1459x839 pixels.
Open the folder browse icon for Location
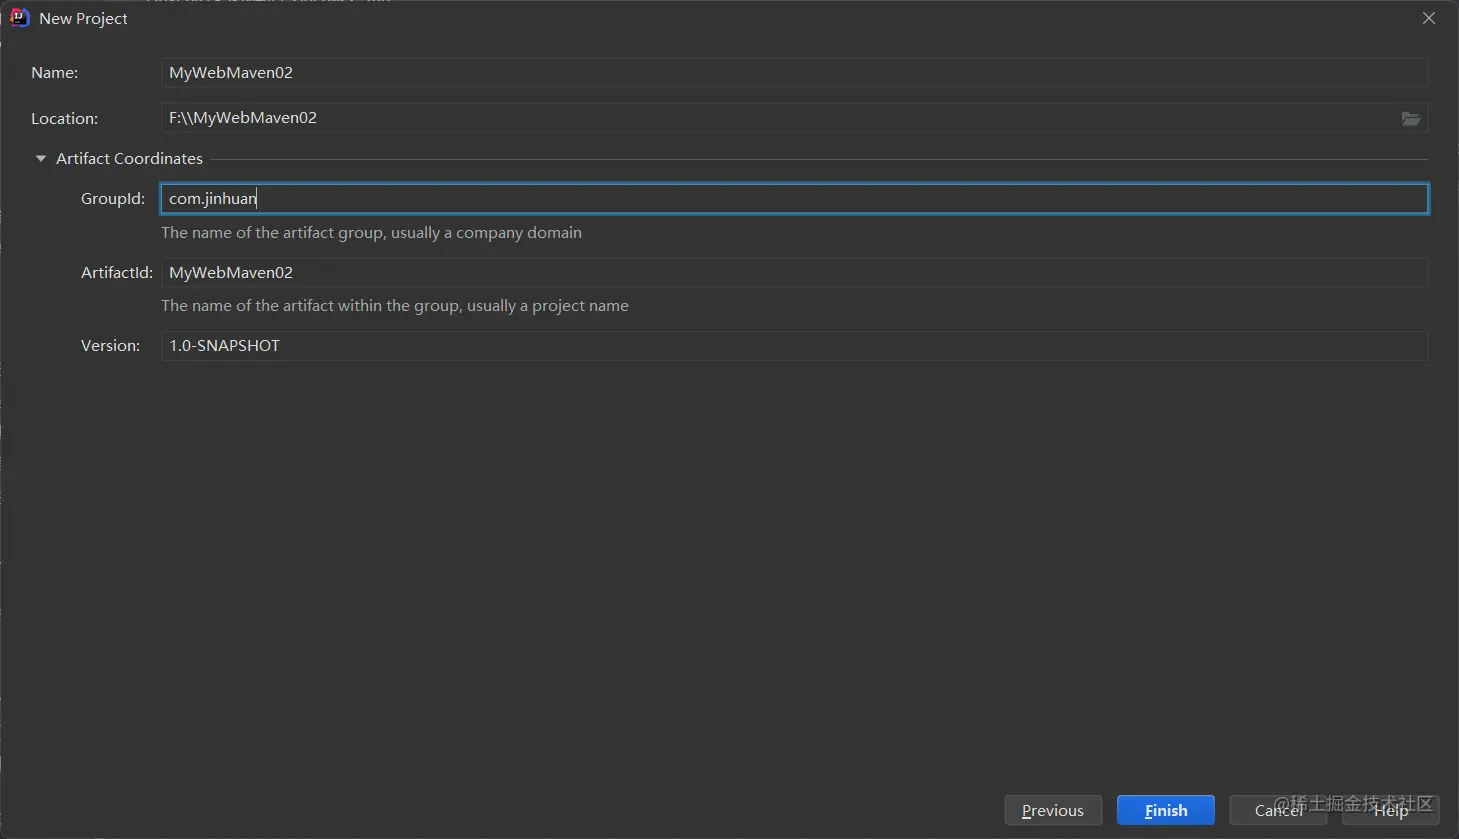click(1410, 118)
